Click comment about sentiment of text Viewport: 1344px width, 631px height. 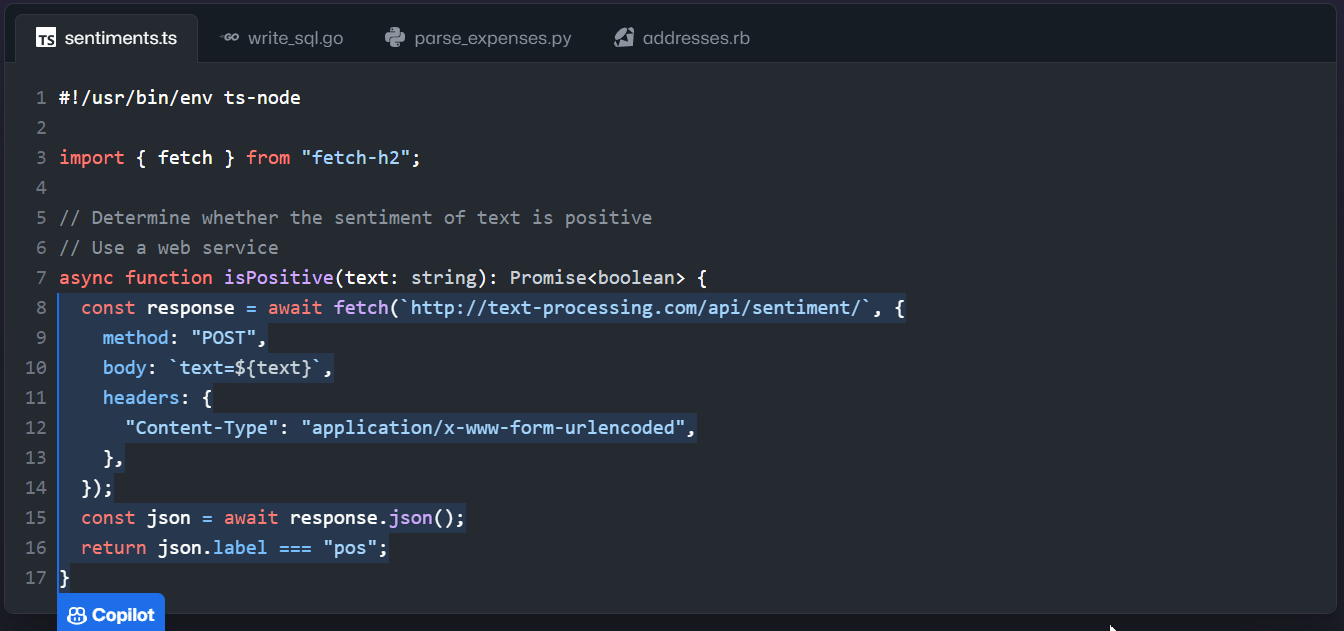[x=356, y=218]
